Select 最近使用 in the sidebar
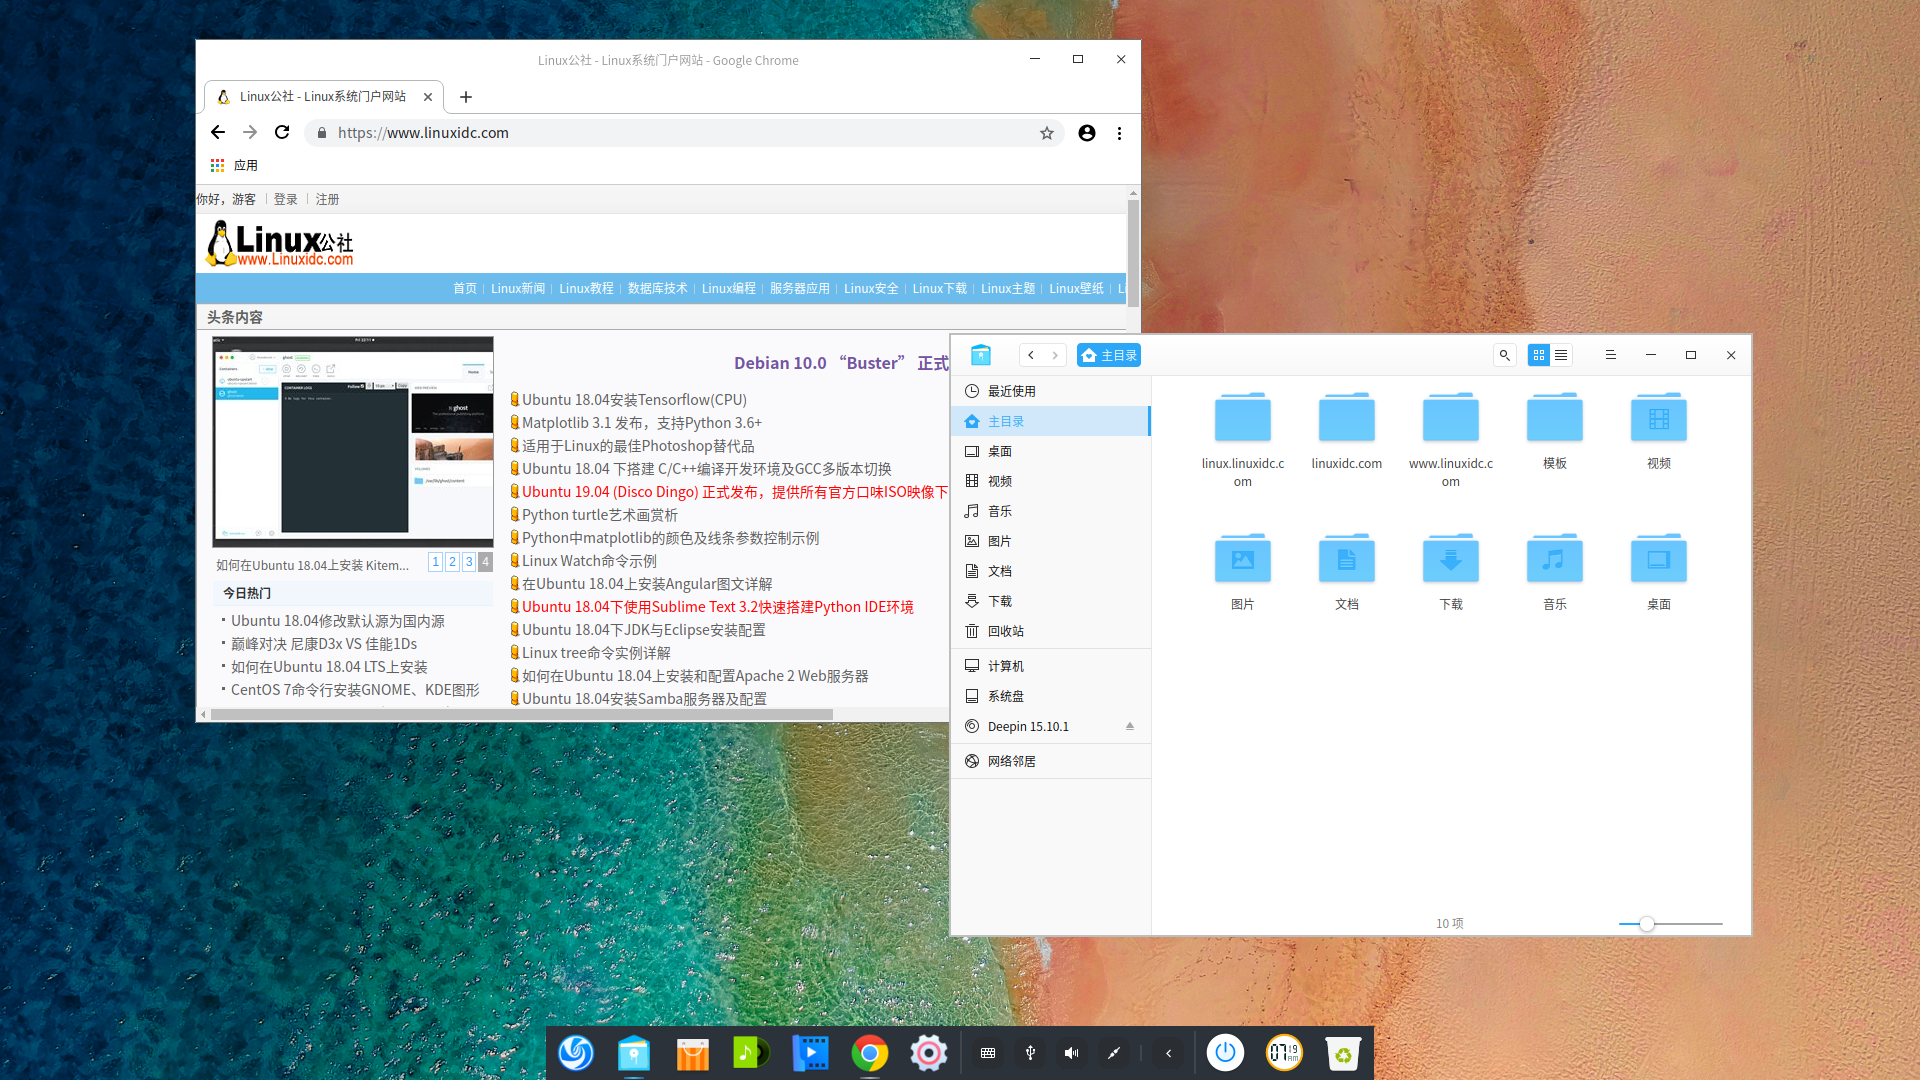Screen dimensions: 1920x1080 (x=1050, y=391)
